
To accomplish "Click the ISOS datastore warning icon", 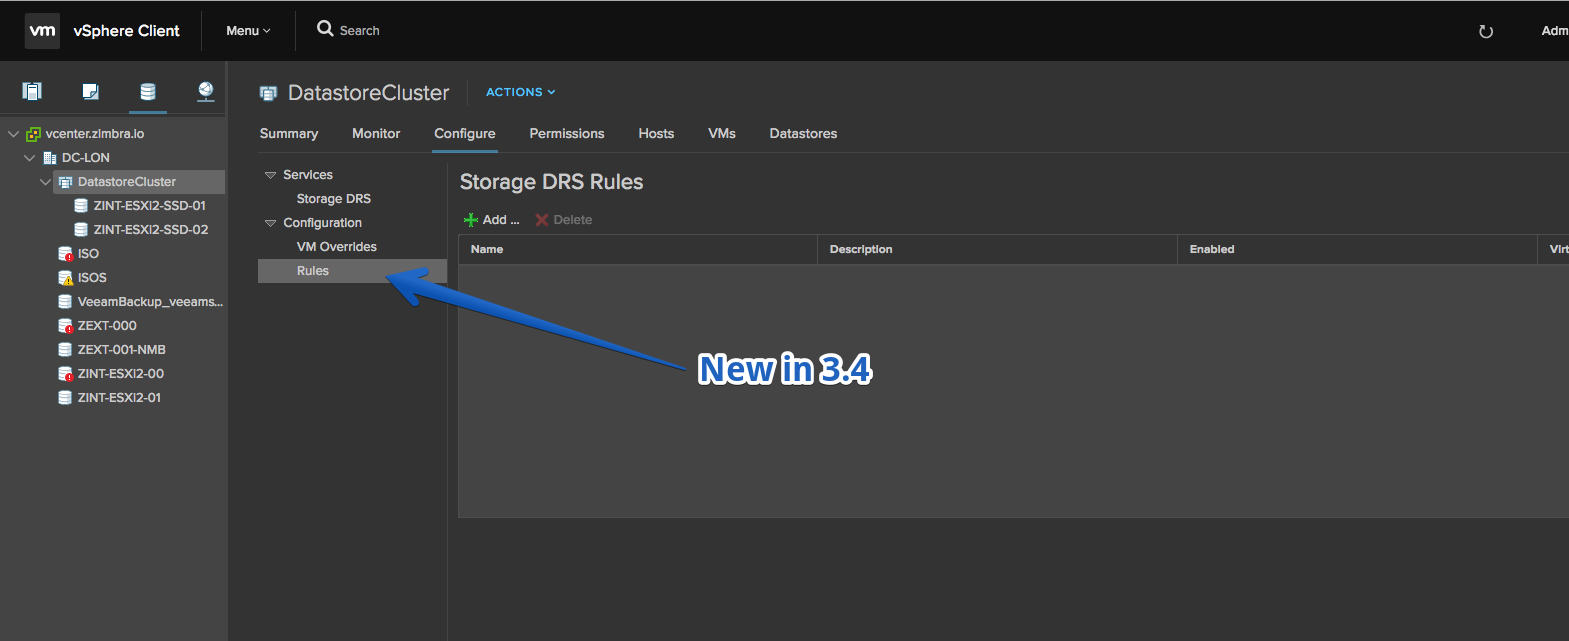I will click(66, 278).
